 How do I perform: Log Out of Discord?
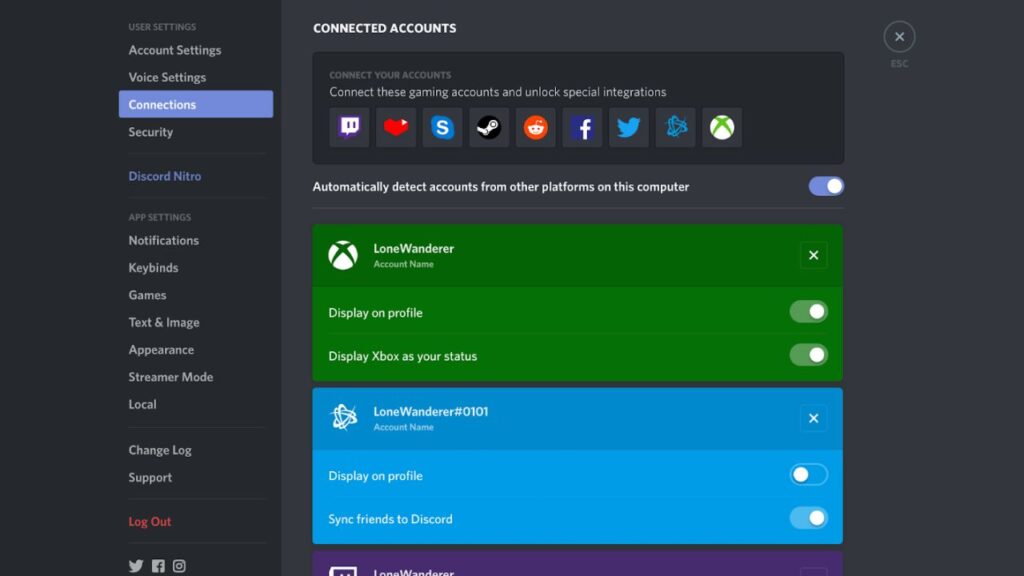coord(150,521)
